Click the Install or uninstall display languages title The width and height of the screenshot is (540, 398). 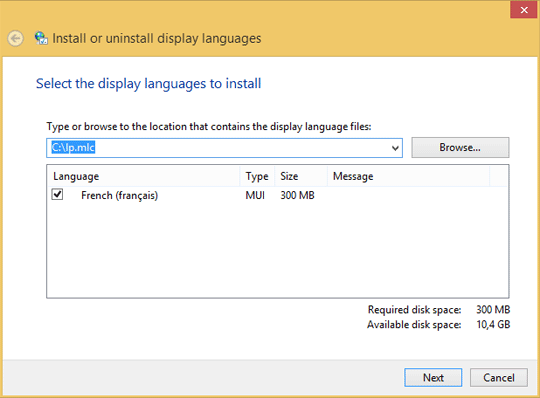tap(157, 39)
